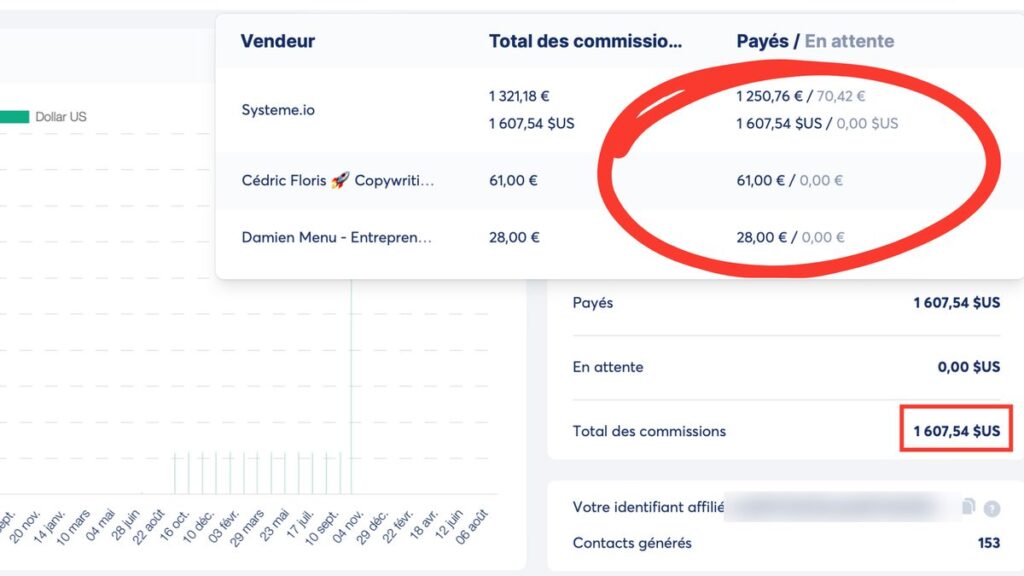Click the 04 nov. chart date label
Viewport: 1024px width, 576px height.
pyautogui.click(x=347, y=526)
